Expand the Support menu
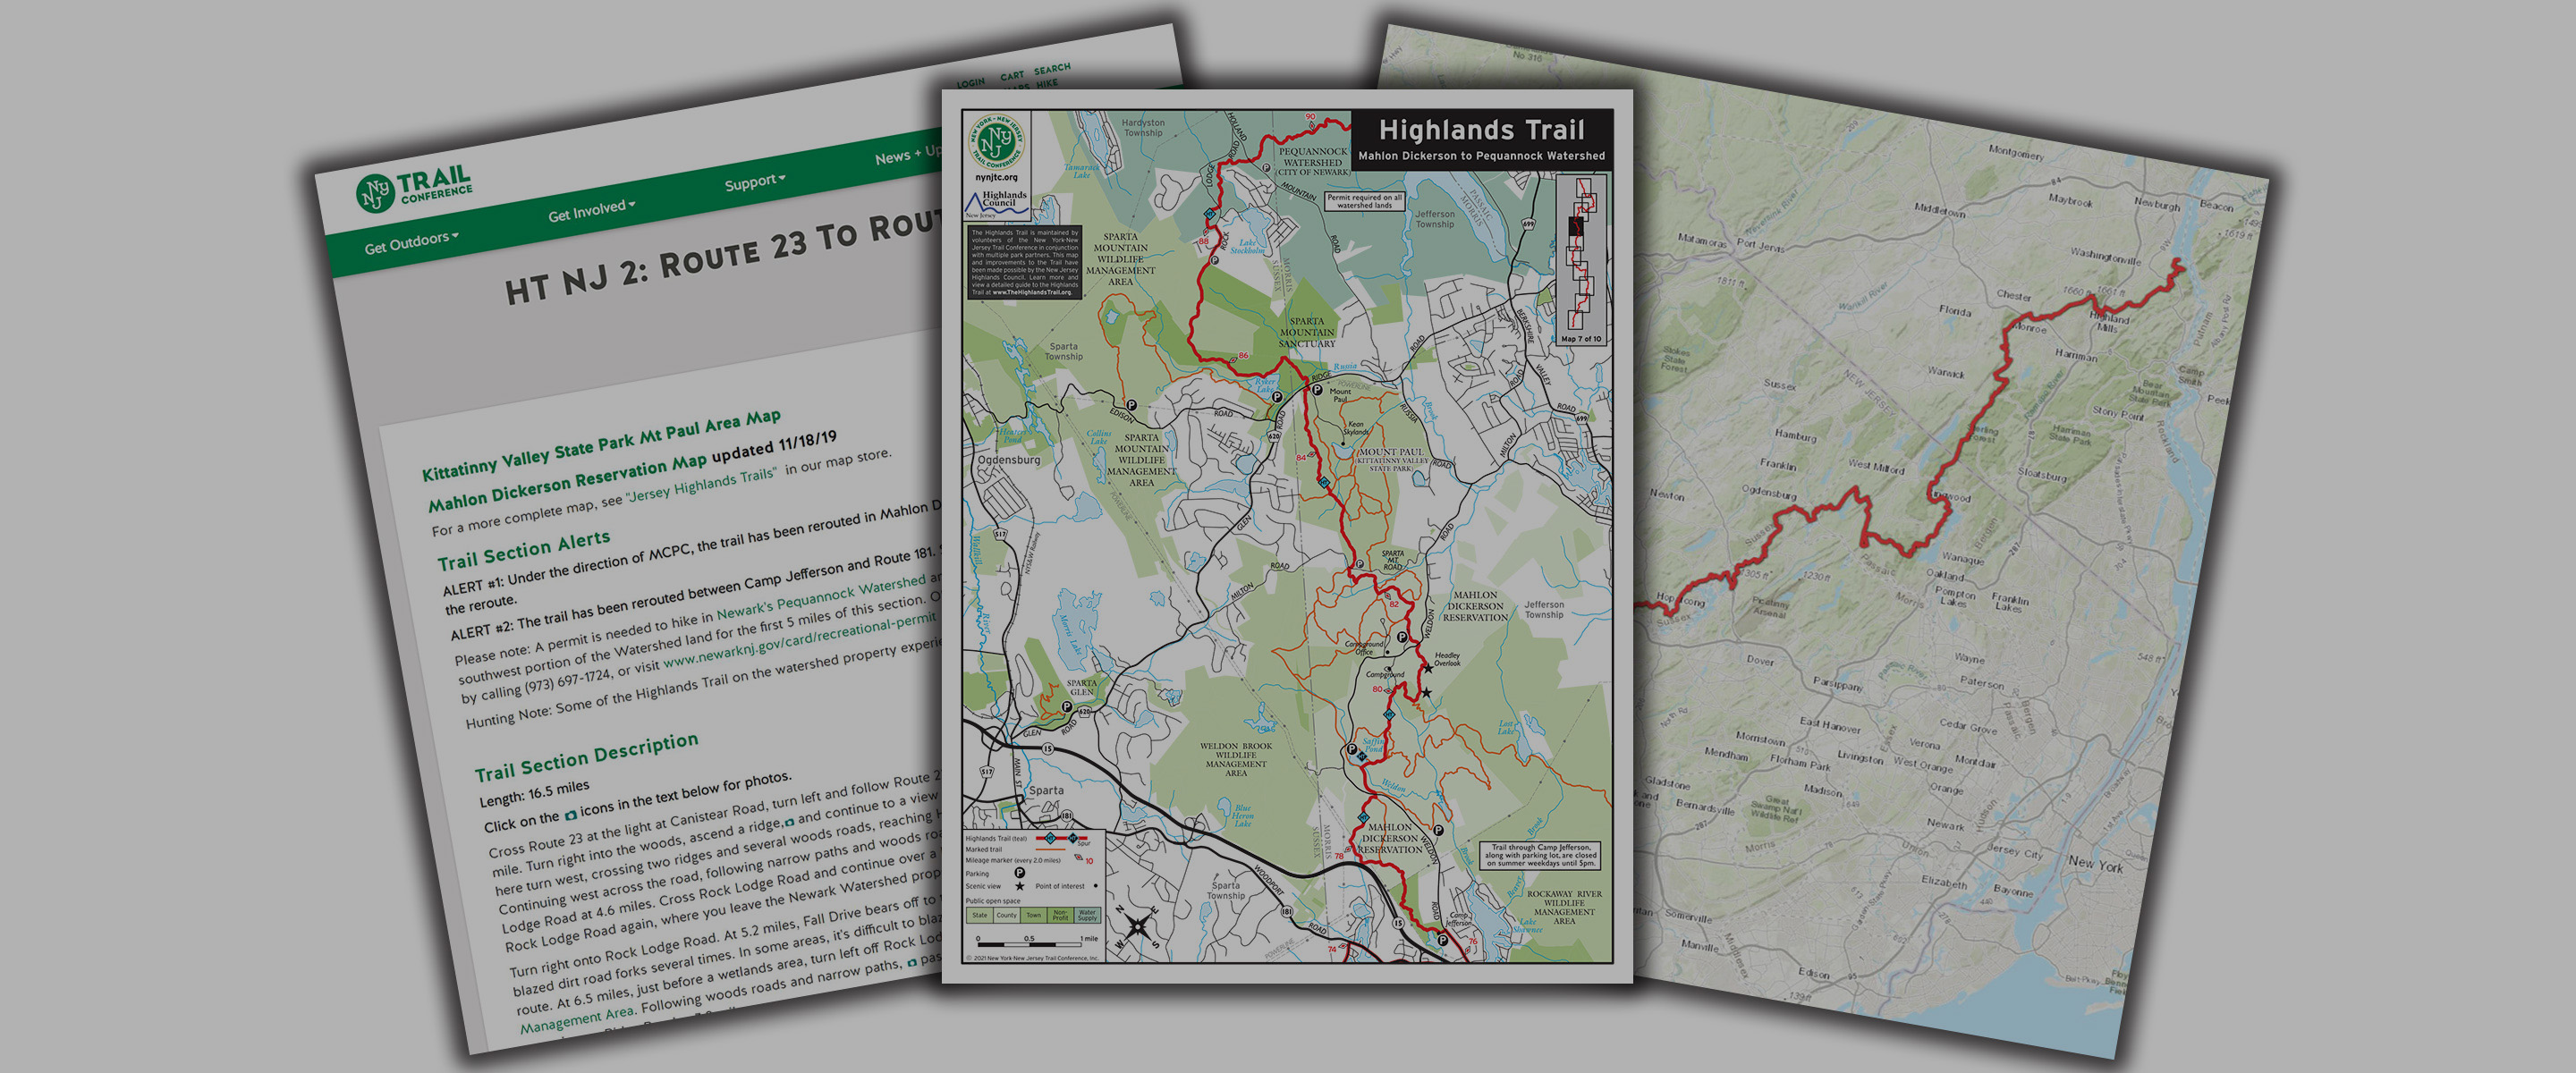2576x1073 pixels. [755, 182]
